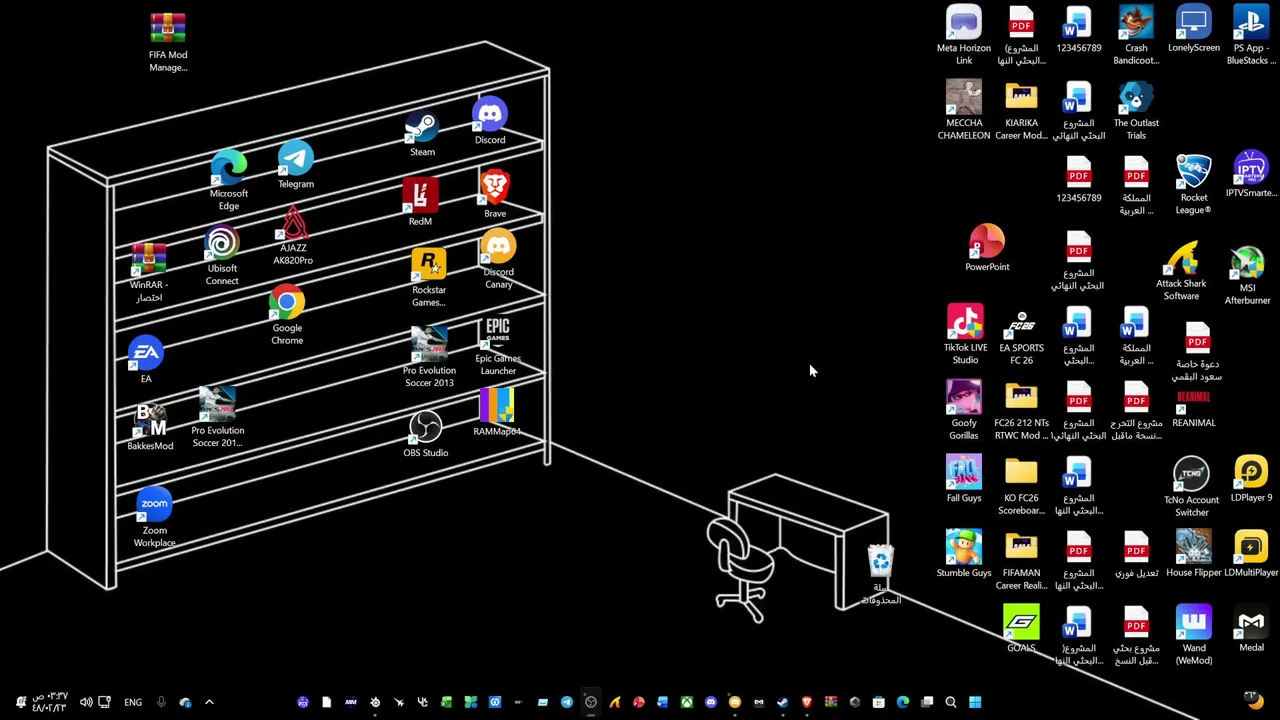Select the Telegram desktop icon
Screen dimensions: 1280x720
(296, 165)
